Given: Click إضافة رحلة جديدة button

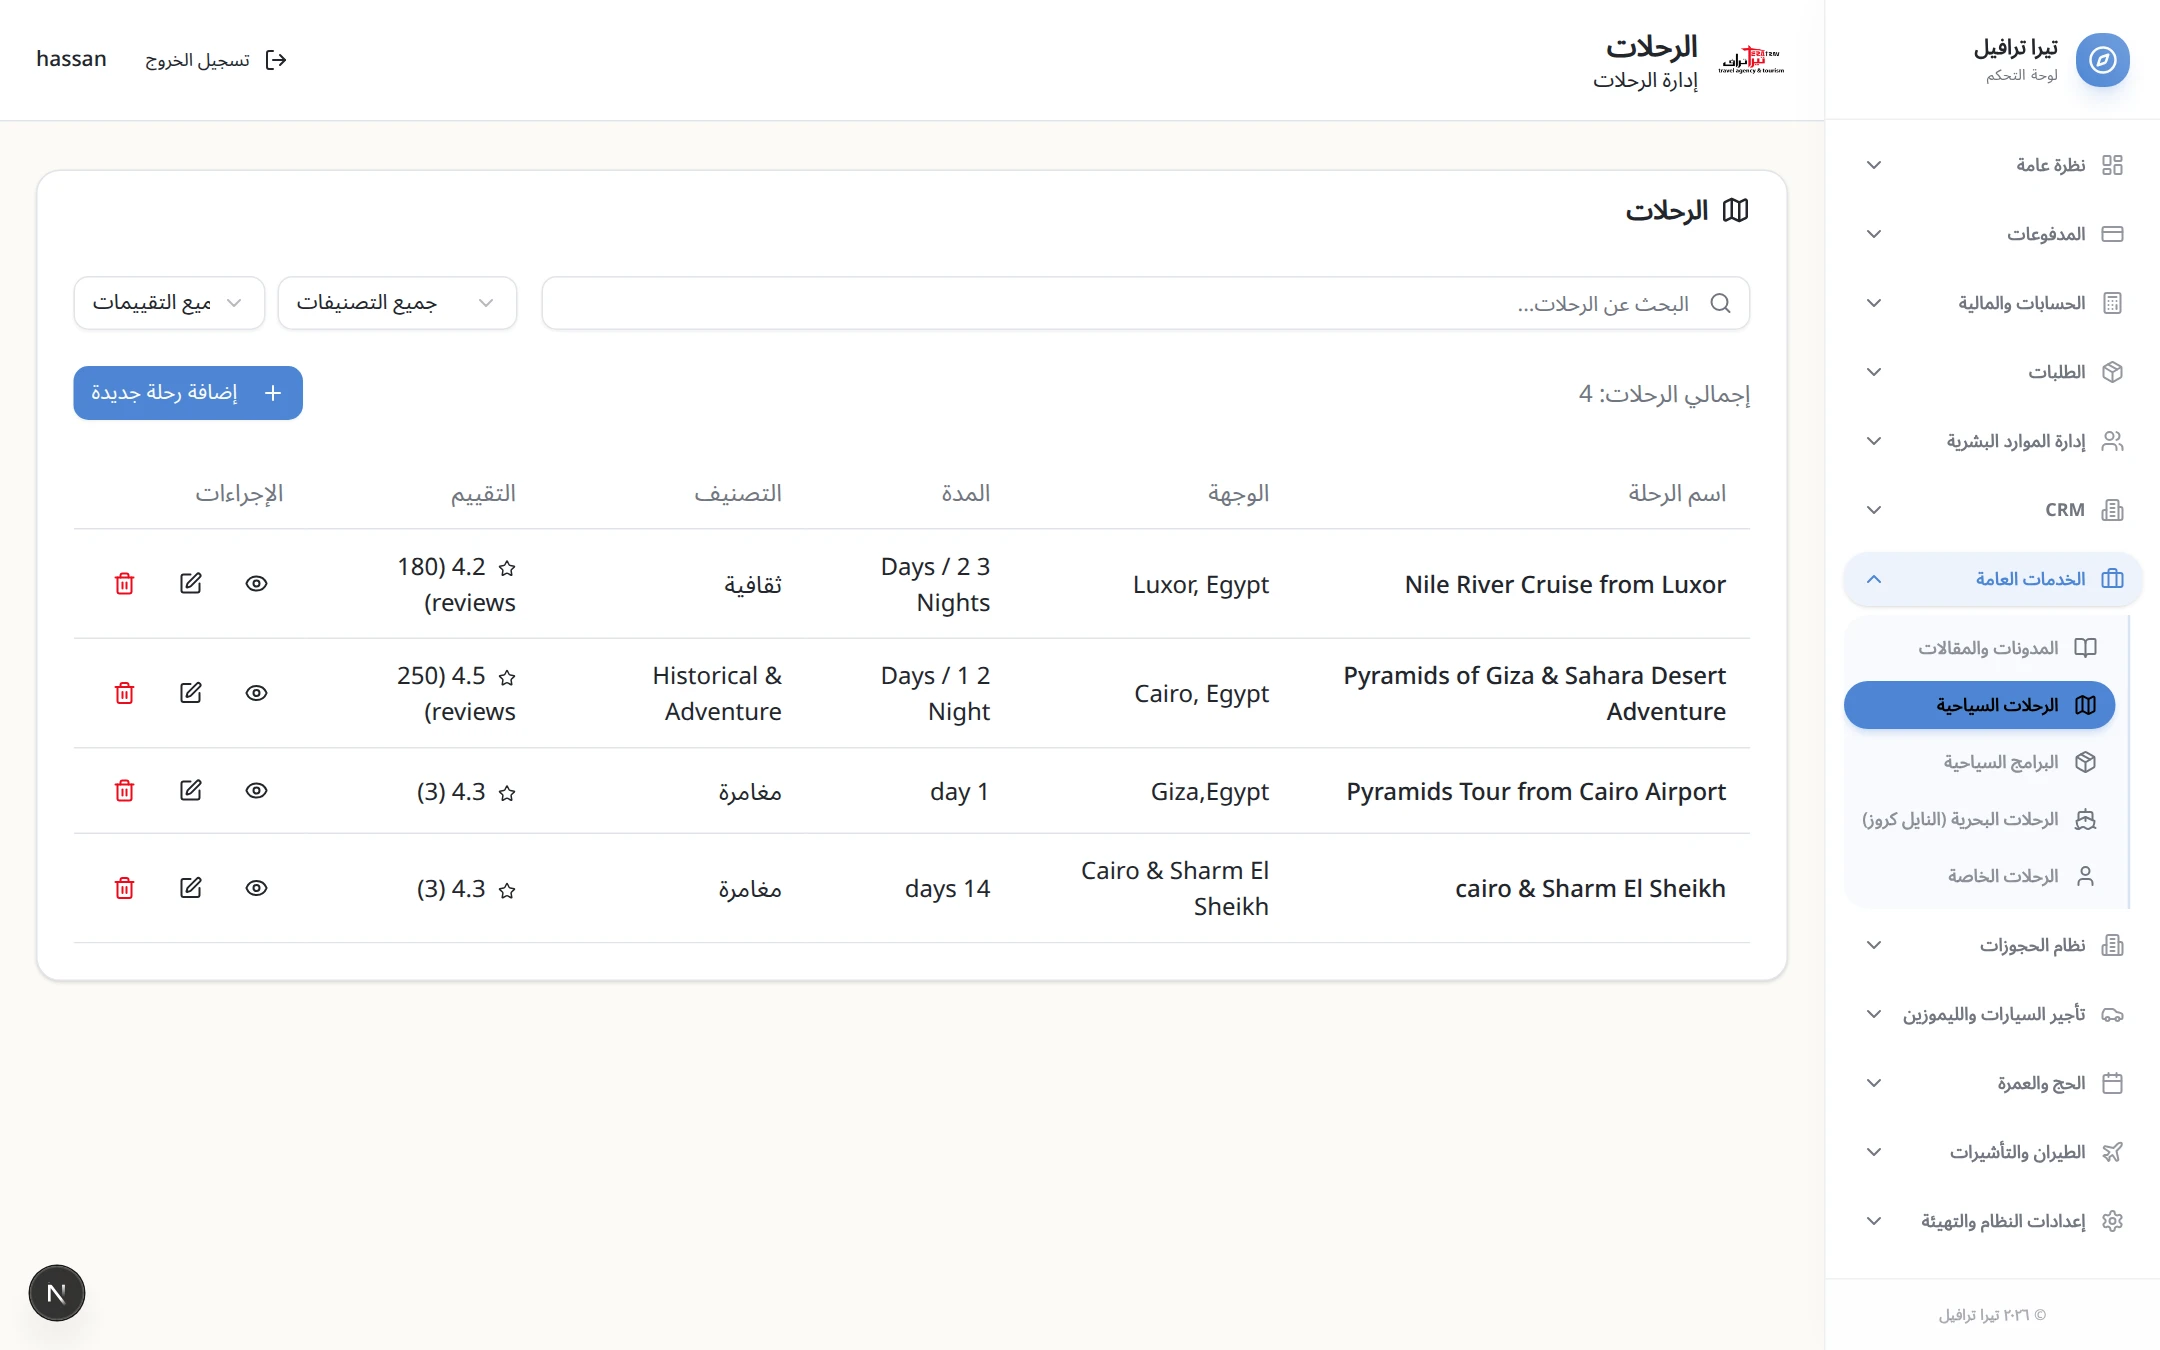Looking at the screenshot, I should [188, 393].
